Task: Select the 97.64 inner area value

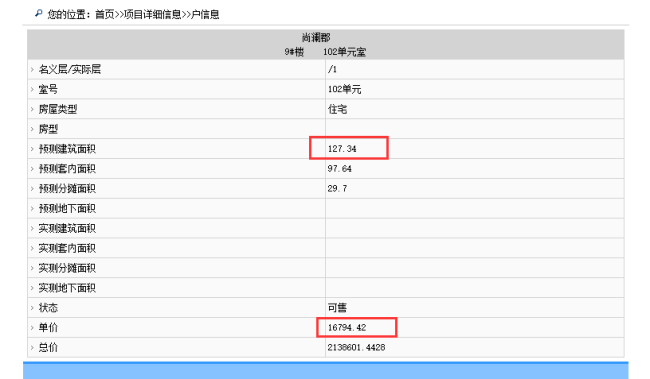Action: tap(340, 169)
